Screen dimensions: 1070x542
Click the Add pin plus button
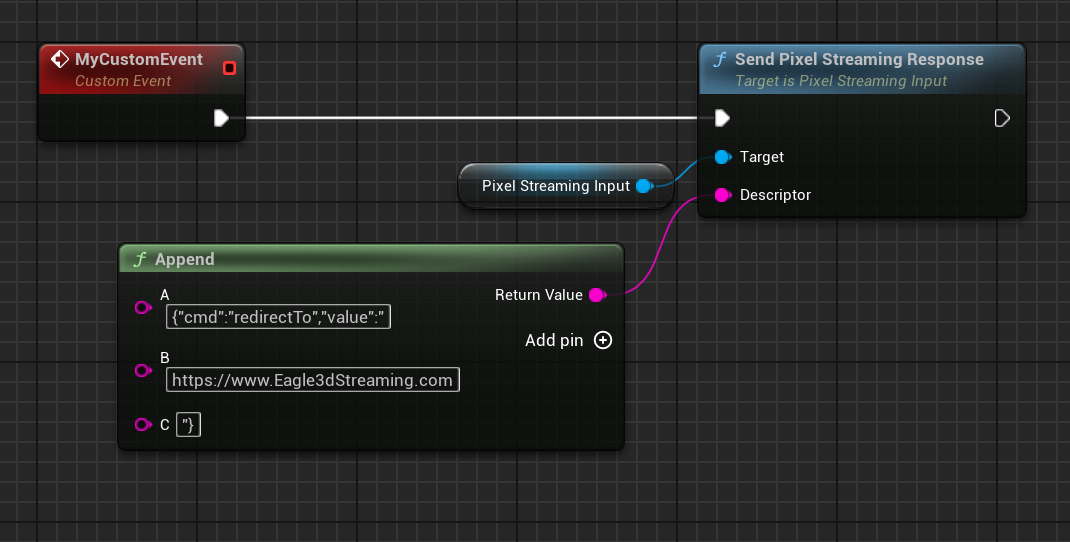tap(603, 340)
